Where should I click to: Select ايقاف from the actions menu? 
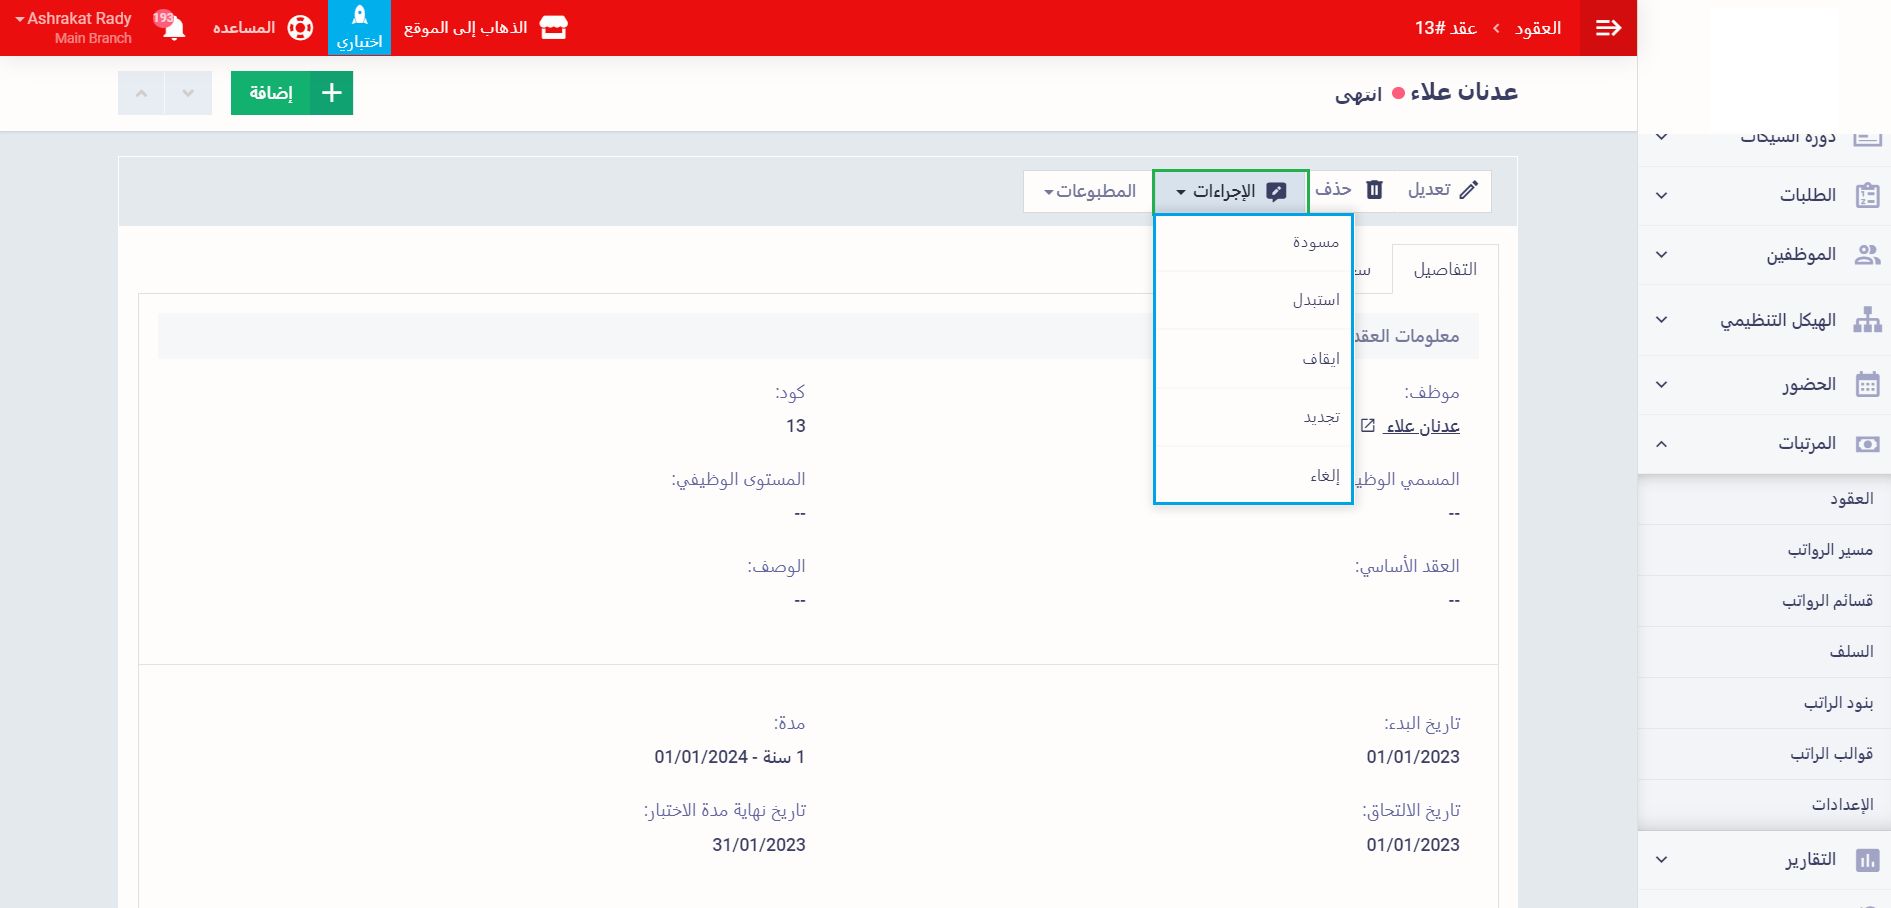tap(1320, 359)
